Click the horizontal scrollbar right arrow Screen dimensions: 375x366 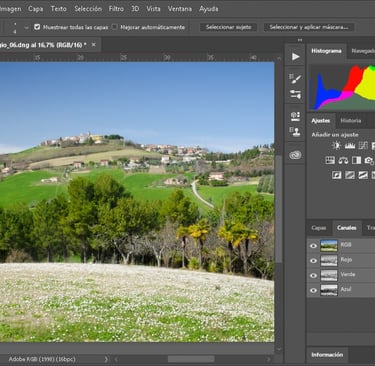[x=269, y=359]
